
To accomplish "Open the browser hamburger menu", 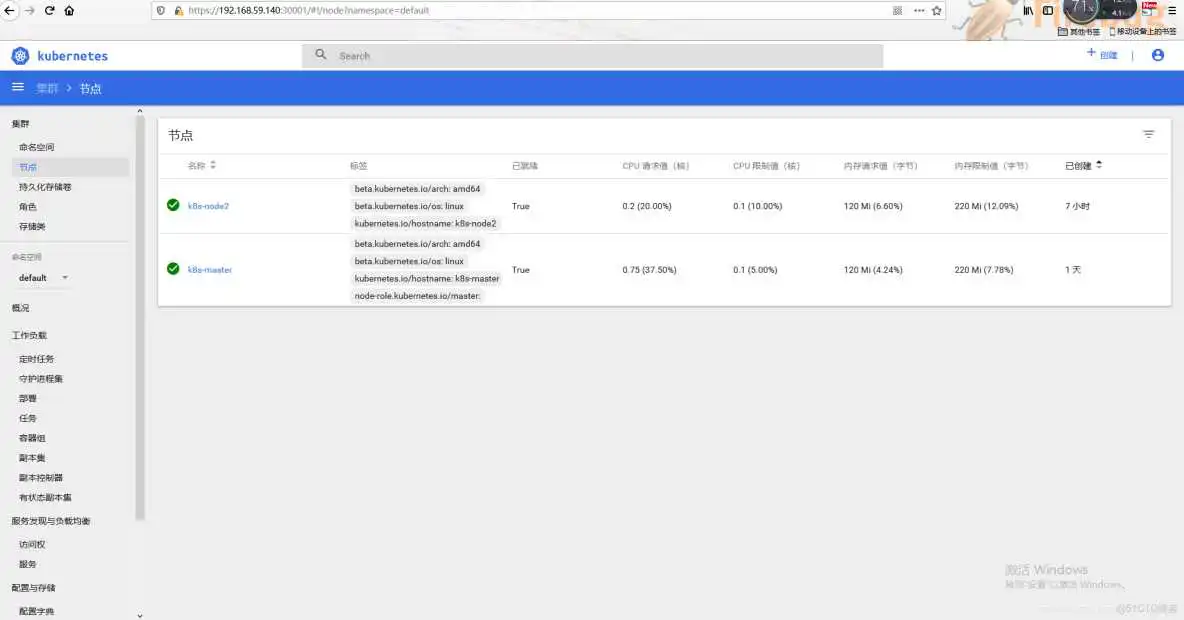I will coord(1172,11).
